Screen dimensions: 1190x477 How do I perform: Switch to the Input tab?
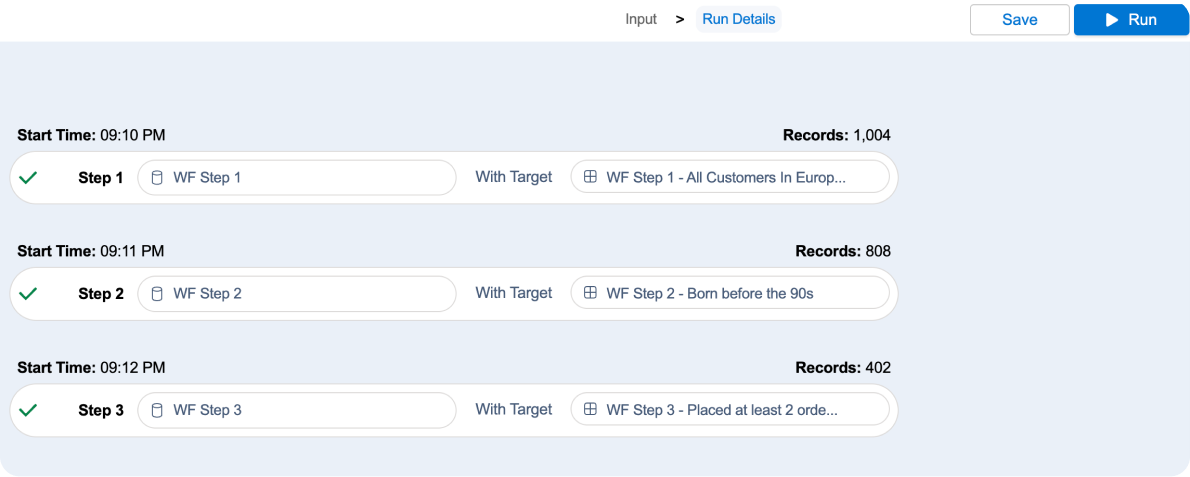[x=641, y=19]
